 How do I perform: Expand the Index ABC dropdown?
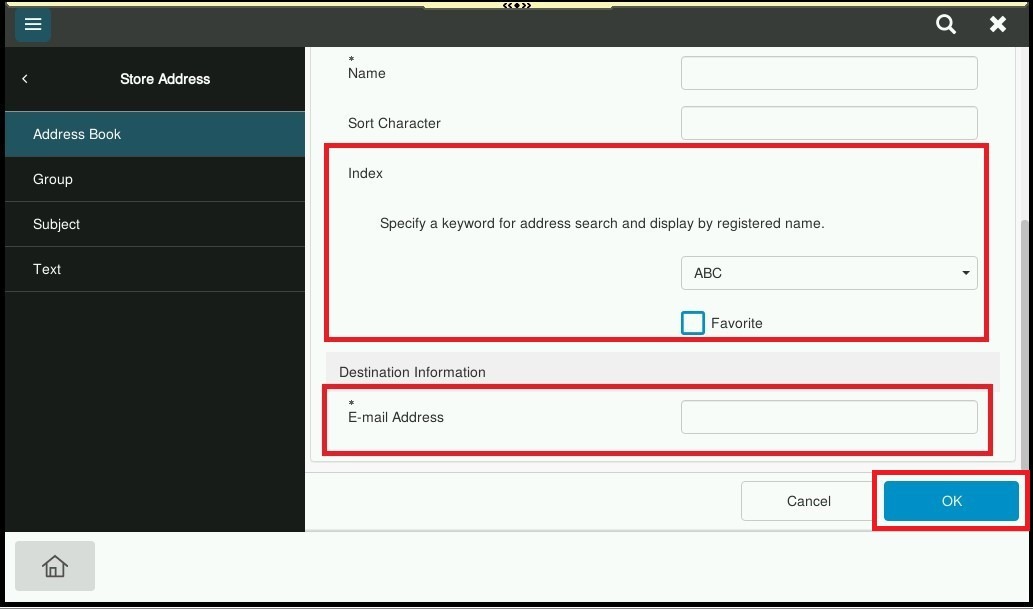829,273
